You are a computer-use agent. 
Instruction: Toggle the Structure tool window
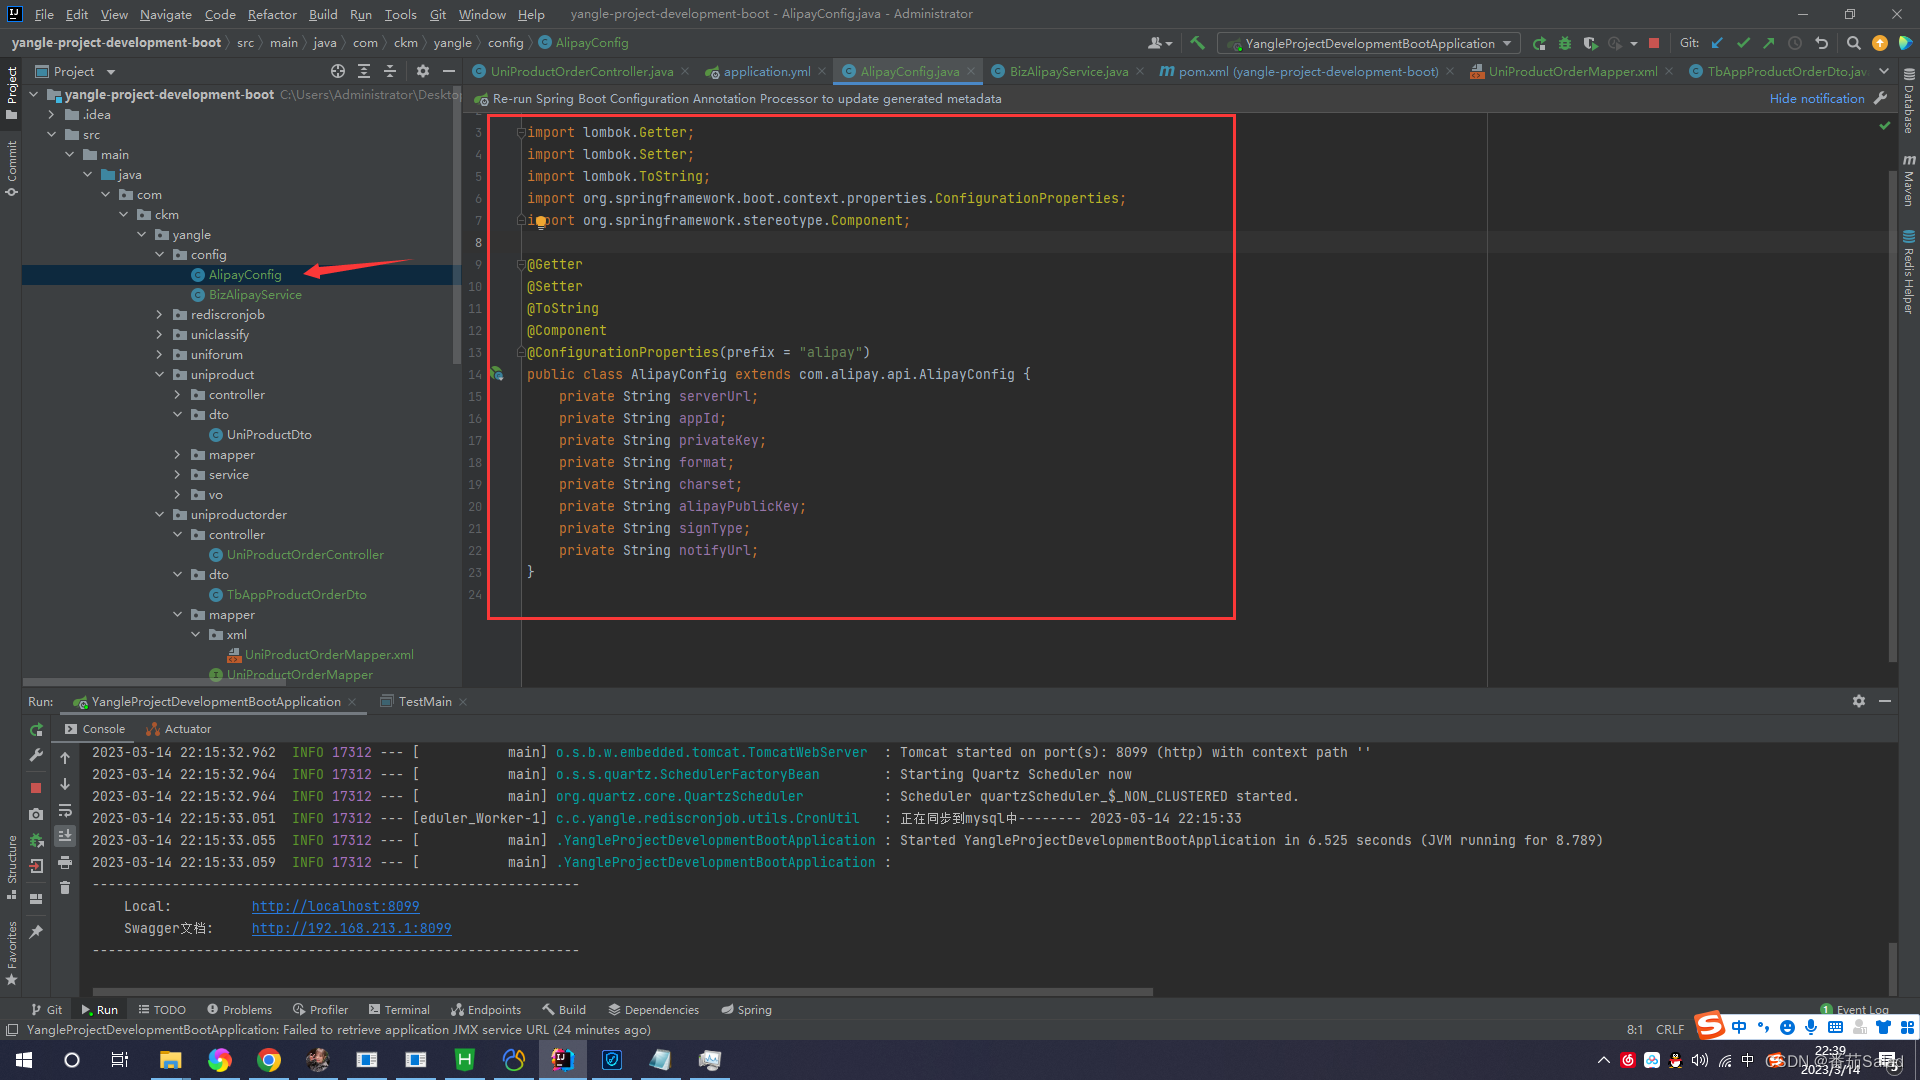(12, 867)
